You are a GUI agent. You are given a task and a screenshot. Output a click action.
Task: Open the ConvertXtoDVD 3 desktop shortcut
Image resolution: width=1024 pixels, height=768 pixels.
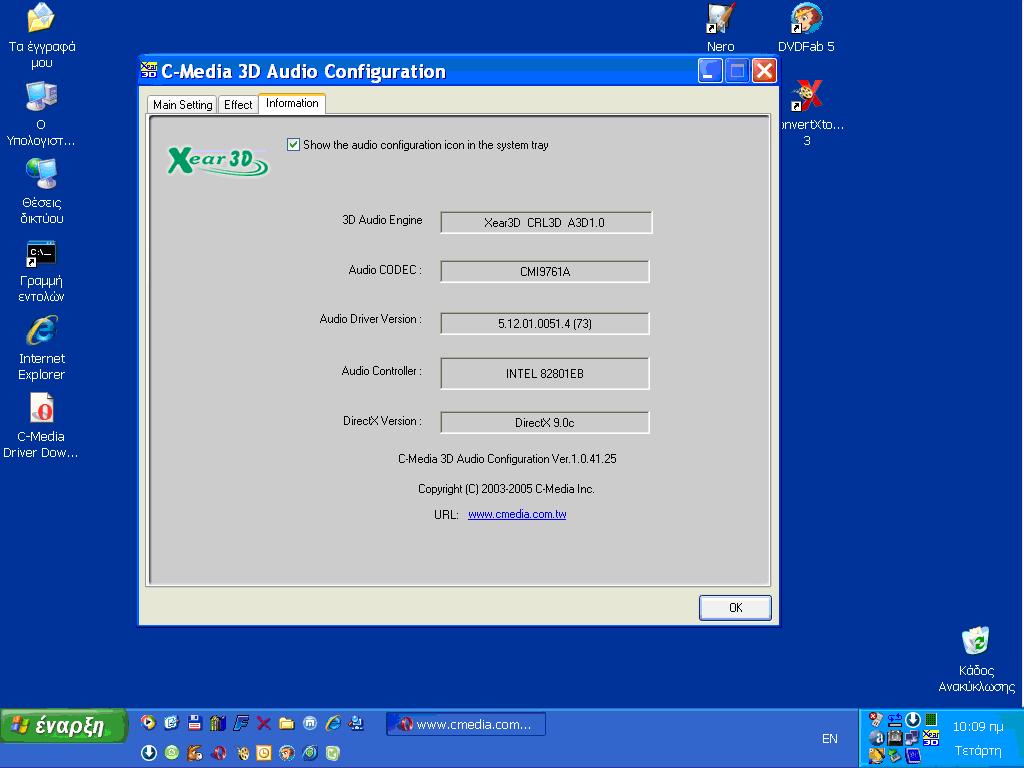pos(808,113)
